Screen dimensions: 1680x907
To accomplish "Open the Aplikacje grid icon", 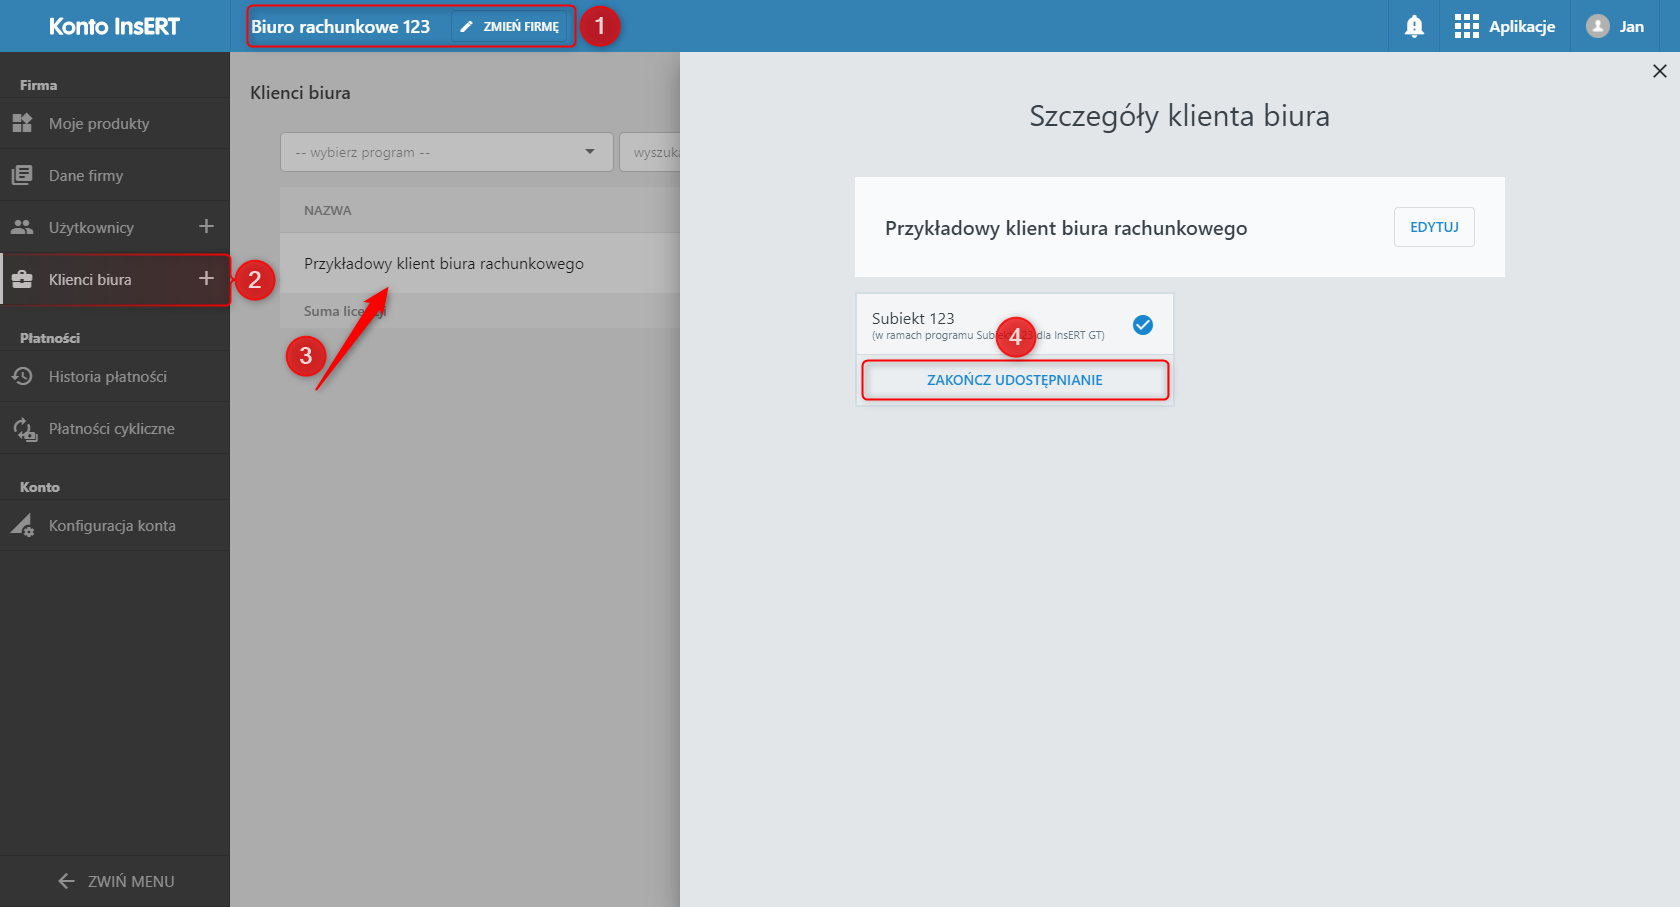I will (1466, 26).
